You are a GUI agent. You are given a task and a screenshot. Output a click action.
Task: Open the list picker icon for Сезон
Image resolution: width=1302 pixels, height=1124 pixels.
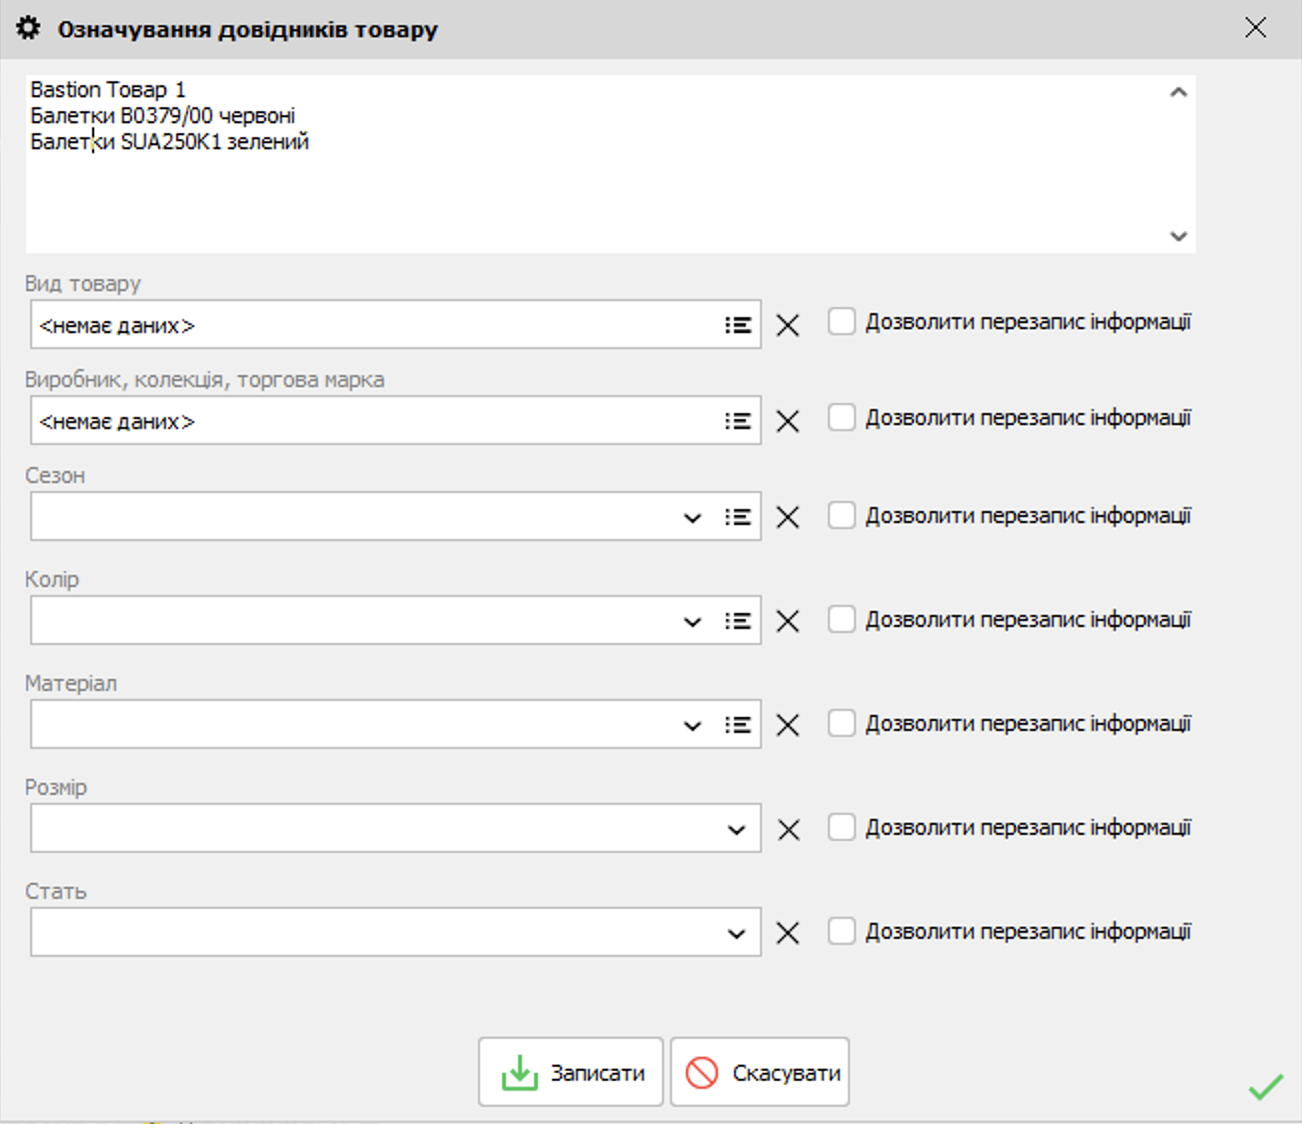click(738, 517)
